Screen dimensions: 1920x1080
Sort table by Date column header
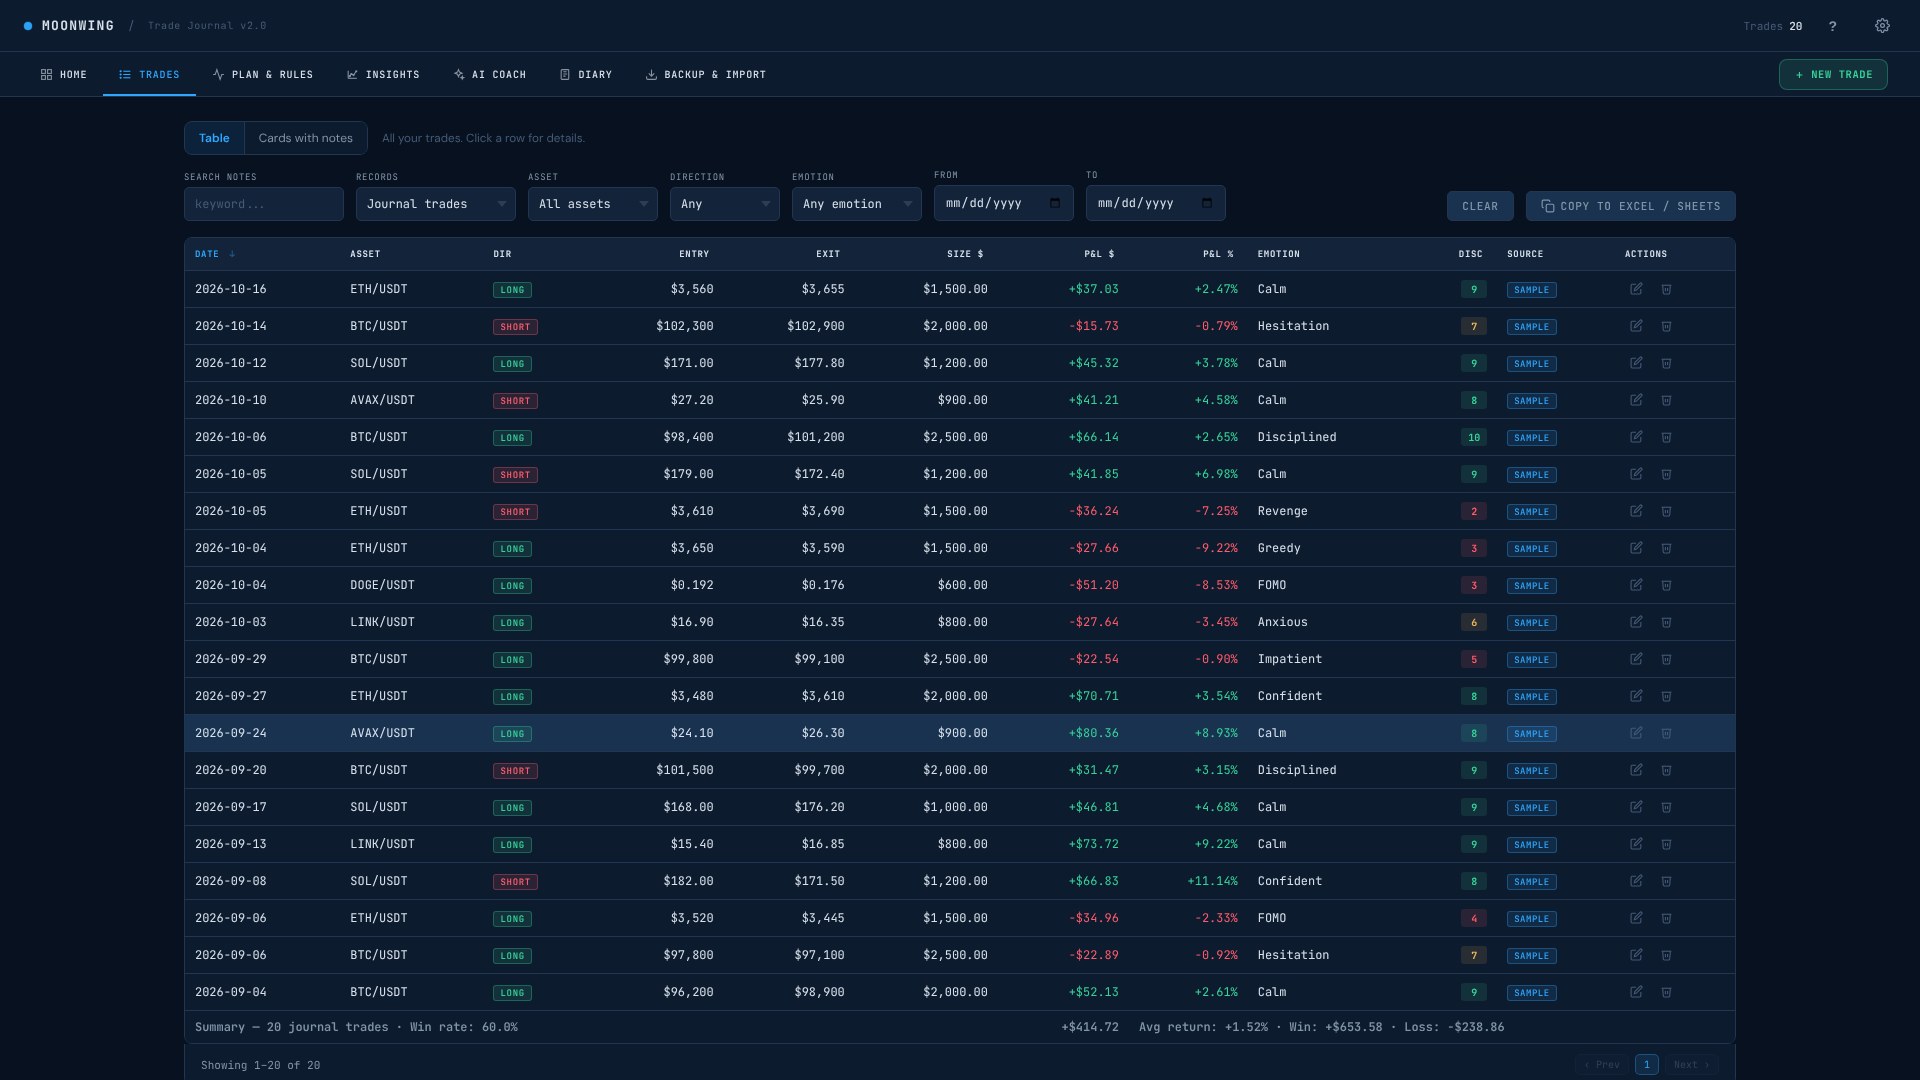pos(214,254)
